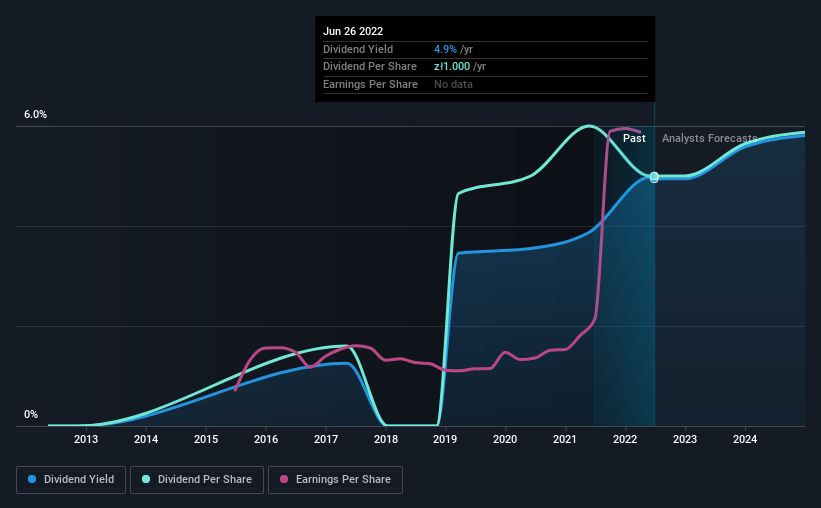The width and height of the screenshot is (821, 508).
Task: Select the 2016 x-axis year label
Action: (x=266, y=439)
